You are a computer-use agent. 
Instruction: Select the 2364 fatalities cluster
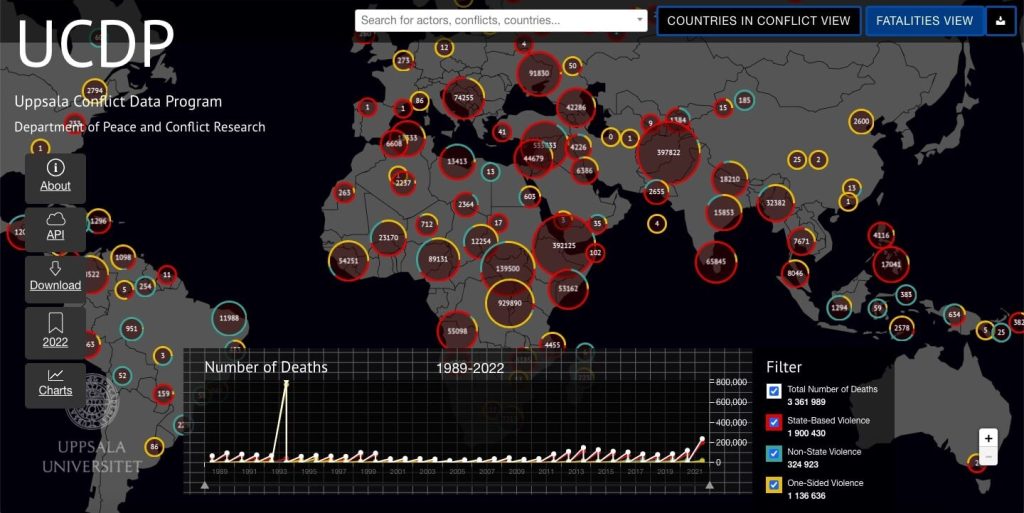[x=465, y=204]
